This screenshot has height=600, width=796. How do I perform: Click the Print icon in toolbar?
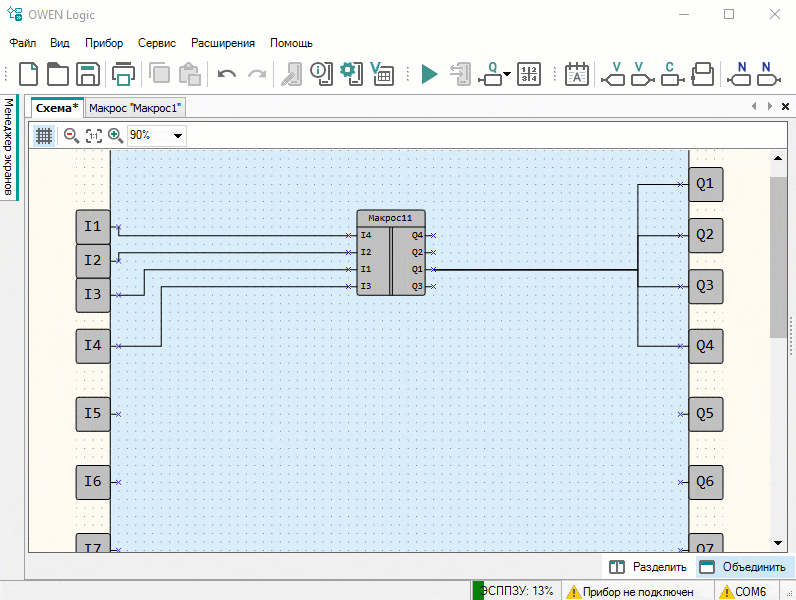click(x=123, y=74)
